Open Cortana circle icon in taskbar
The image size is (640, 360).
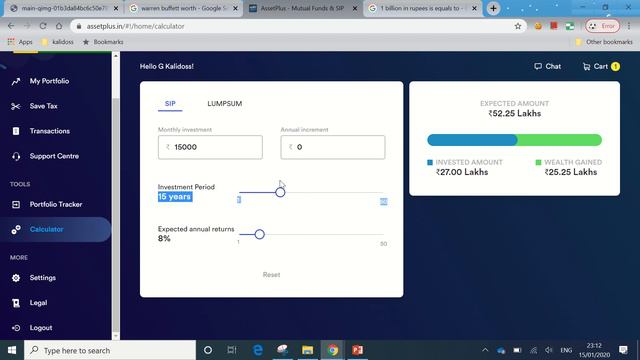[208, 350]
